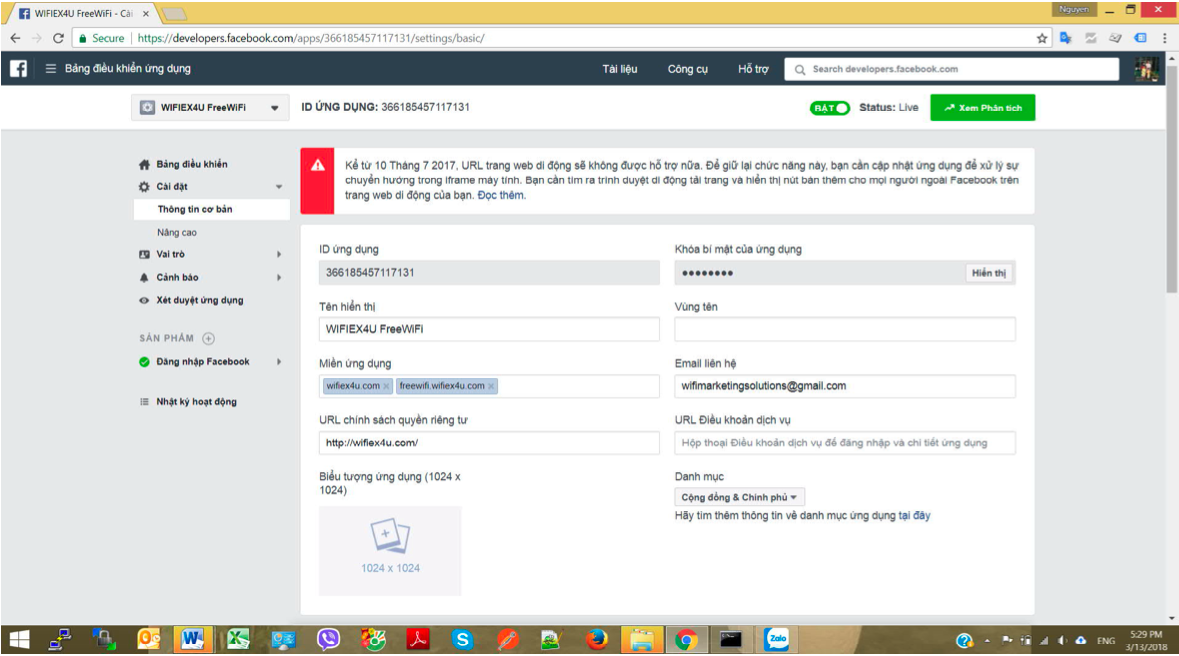
Task: Open Tài liệu in the top navigation
Action: [620, 68]
